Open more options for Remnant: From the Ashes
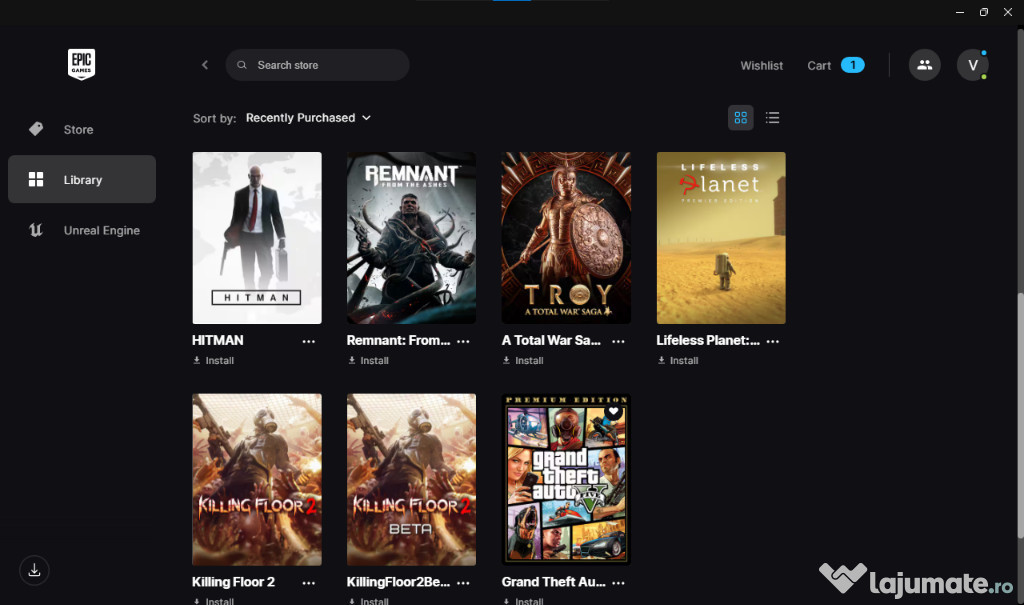 [x=464, y=341]
